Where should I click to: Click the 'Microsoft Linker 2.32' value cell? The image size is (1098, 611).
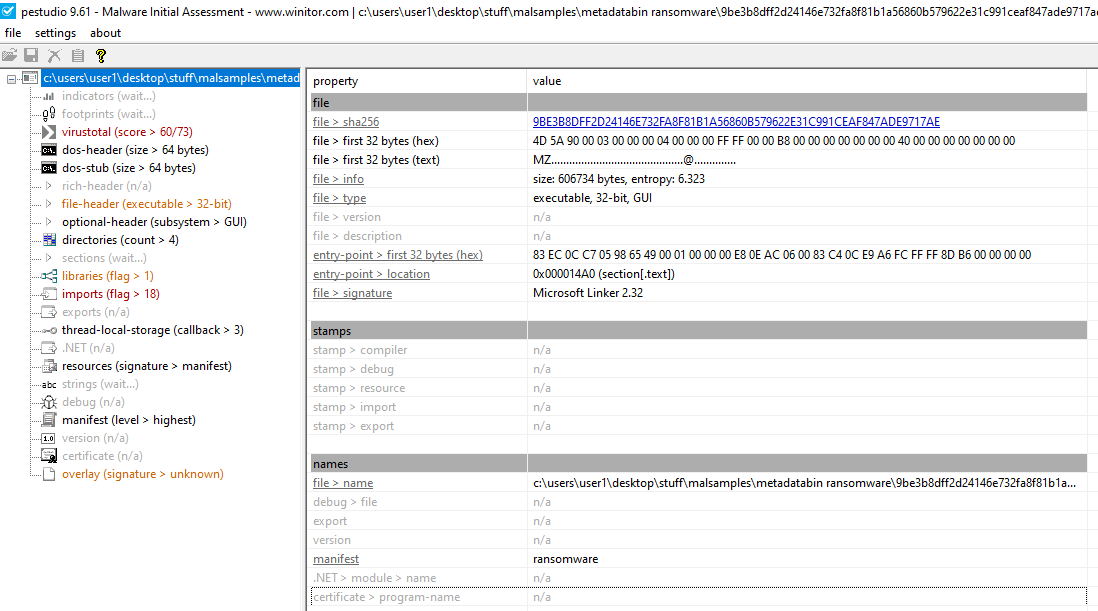point(588,293)
